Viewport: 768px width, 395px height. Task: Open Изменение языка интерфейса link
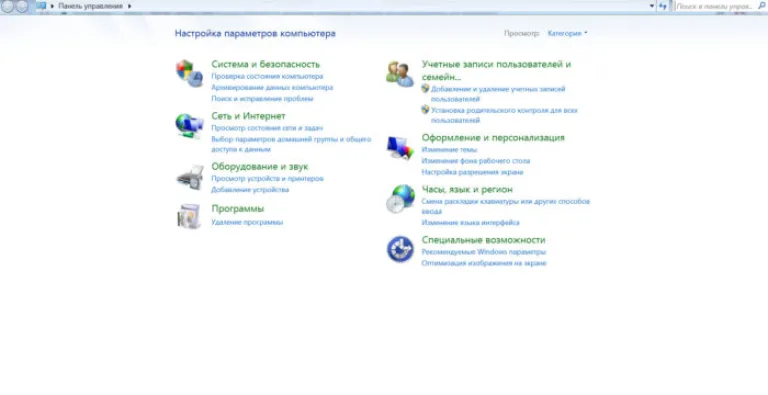470,223
